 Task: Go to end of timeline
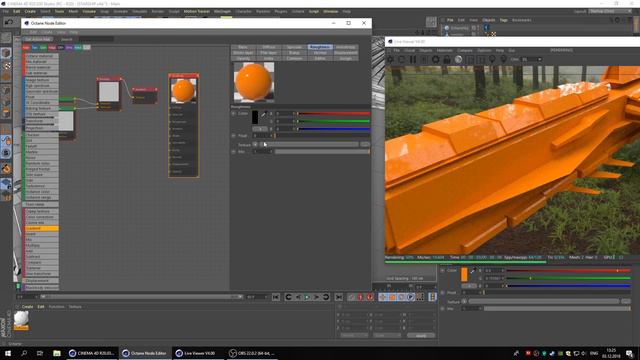pos(339,297)
